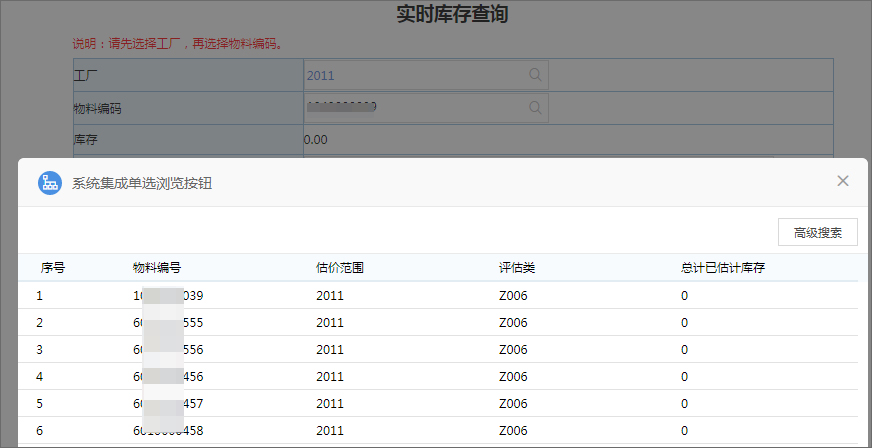872x448 pixels.
Task: Click the 评估类 column header
Action: pyautogui.click(x=517, y=268)
